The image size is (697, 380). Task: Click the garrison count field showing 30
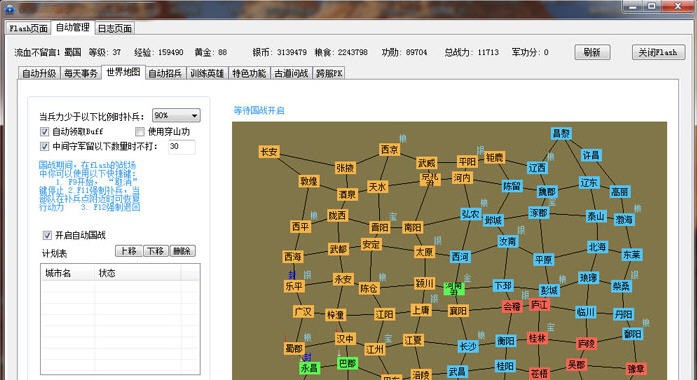[181, 147]
